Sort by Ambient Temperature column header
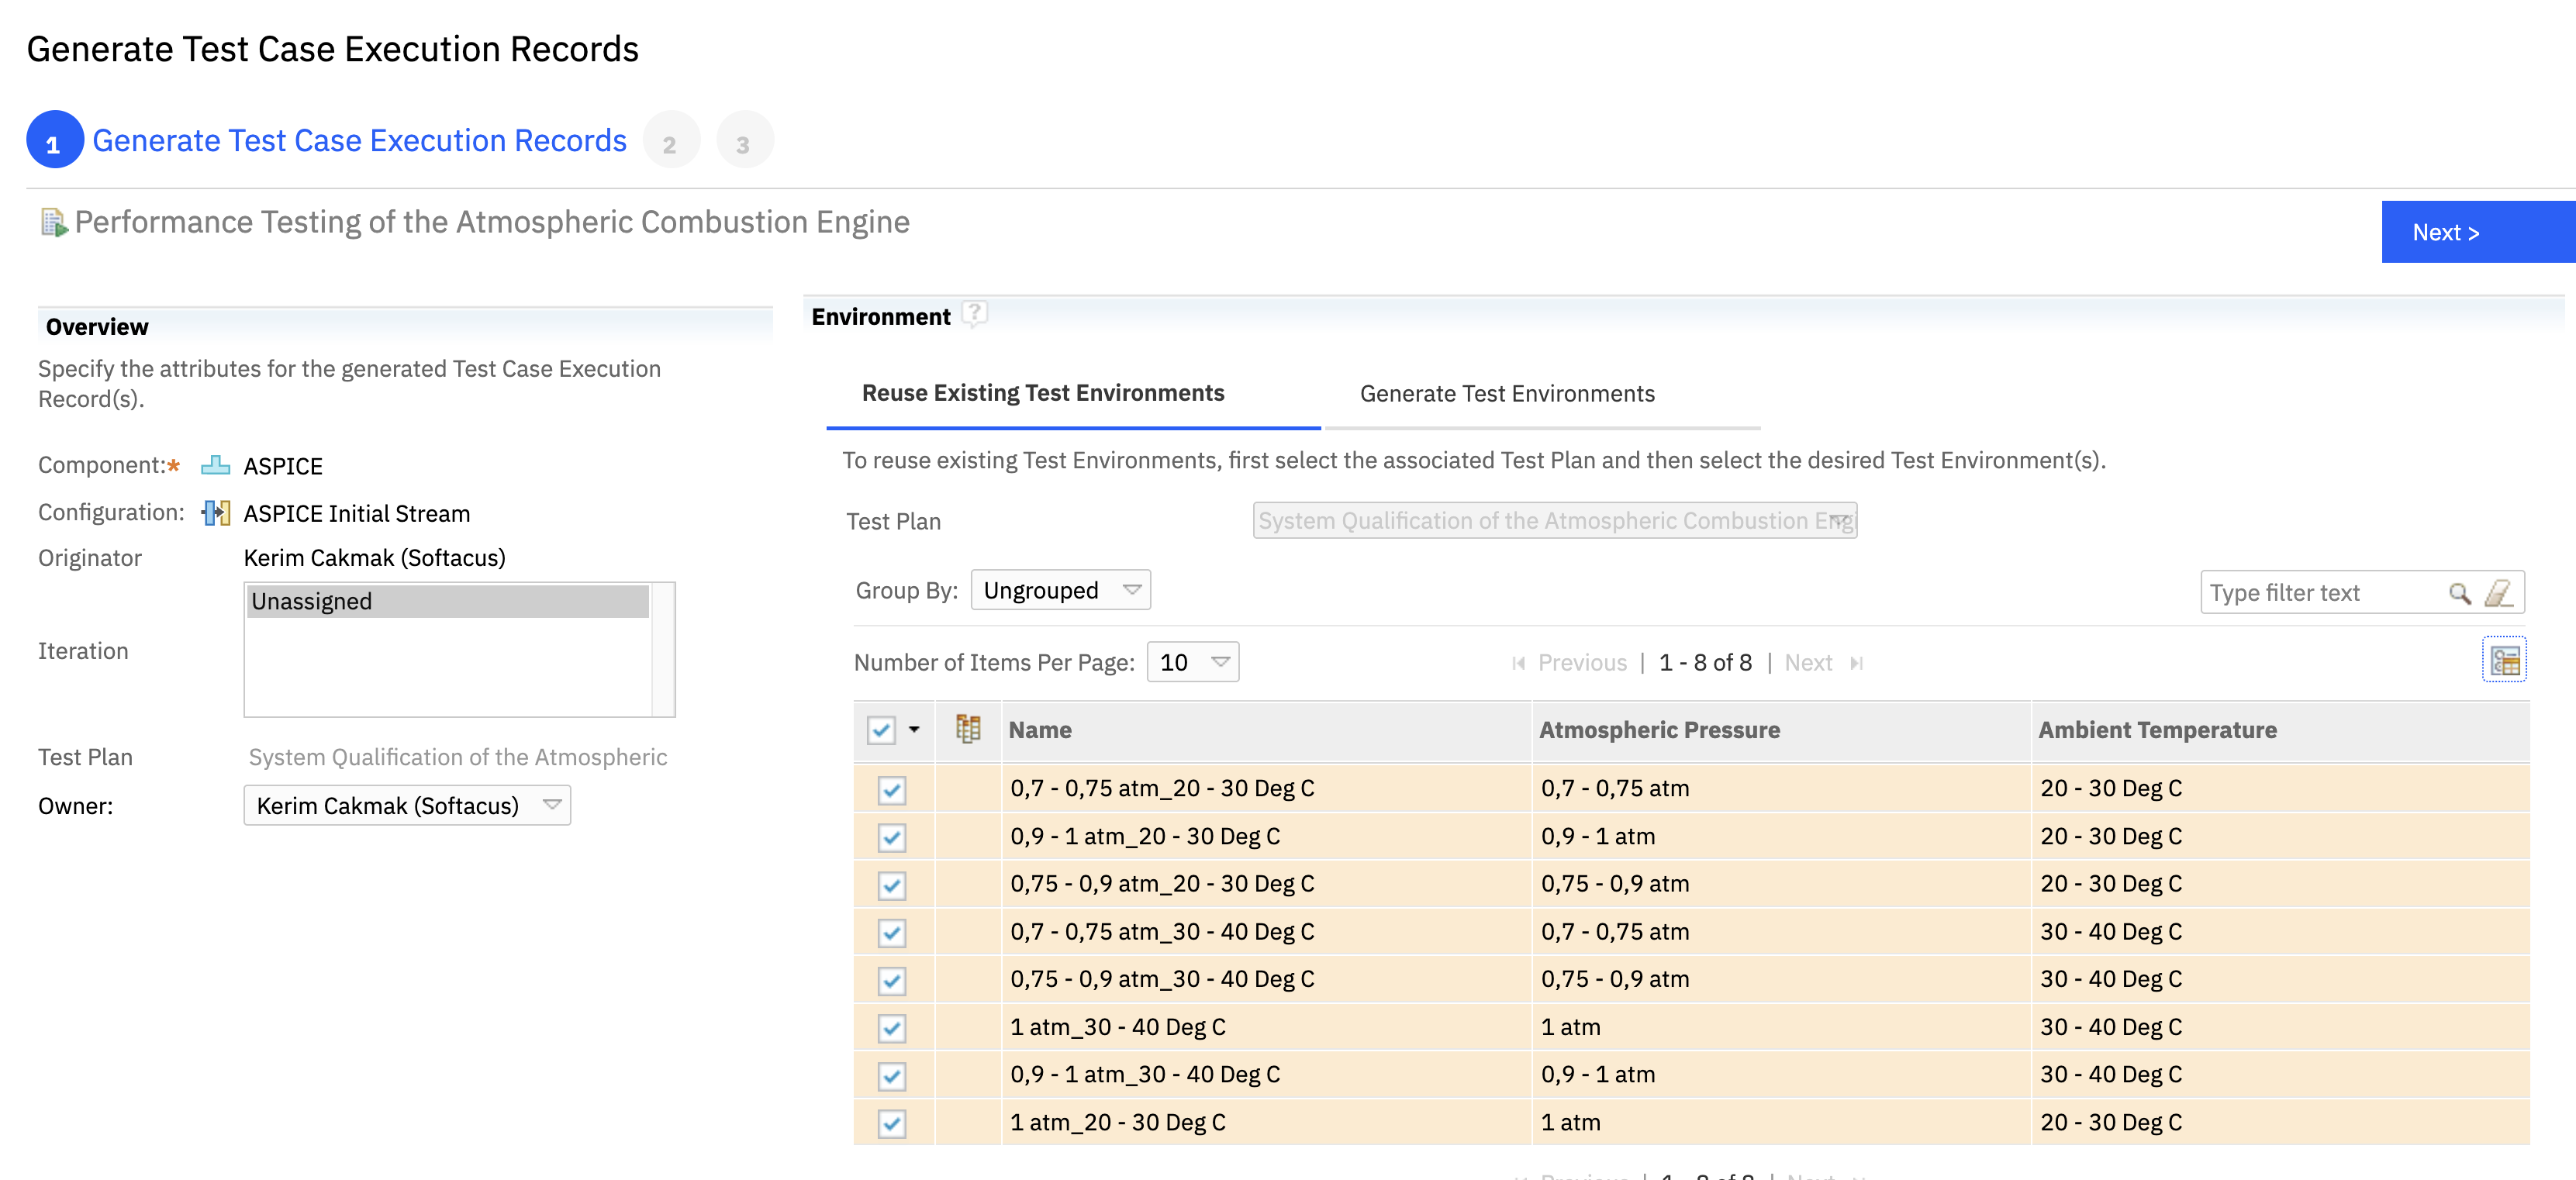This screenshot has height=1180, width=2576. [2157, 730]
